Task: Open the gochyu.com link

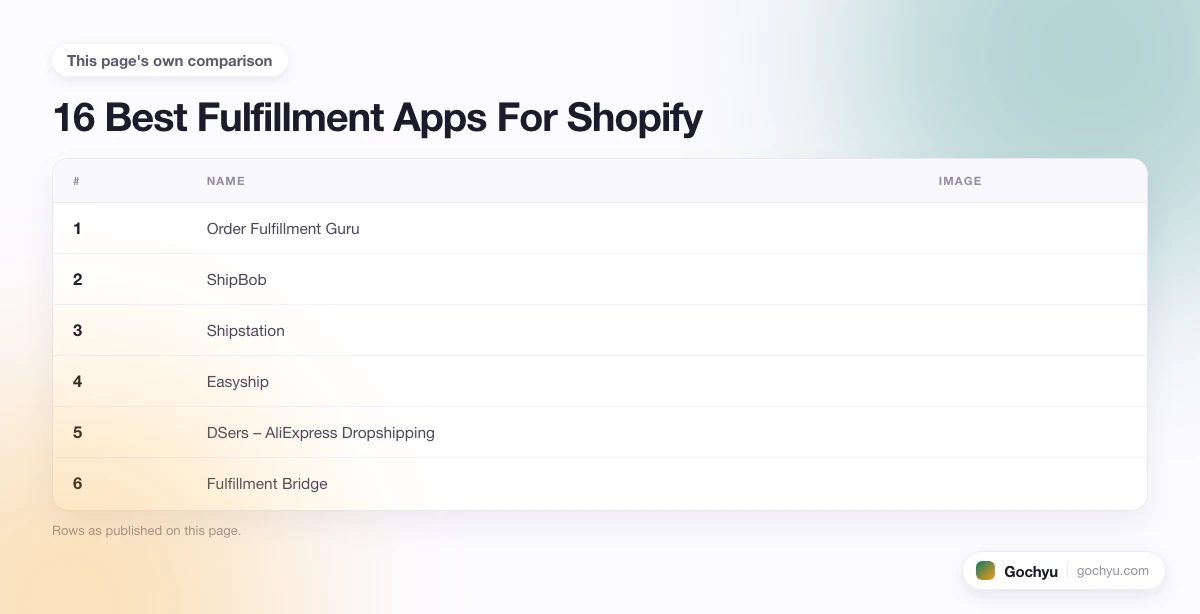Action: 1113,571
